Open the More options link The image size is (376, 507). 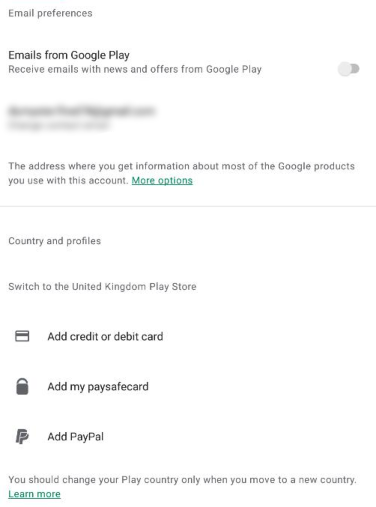(162, 180)
